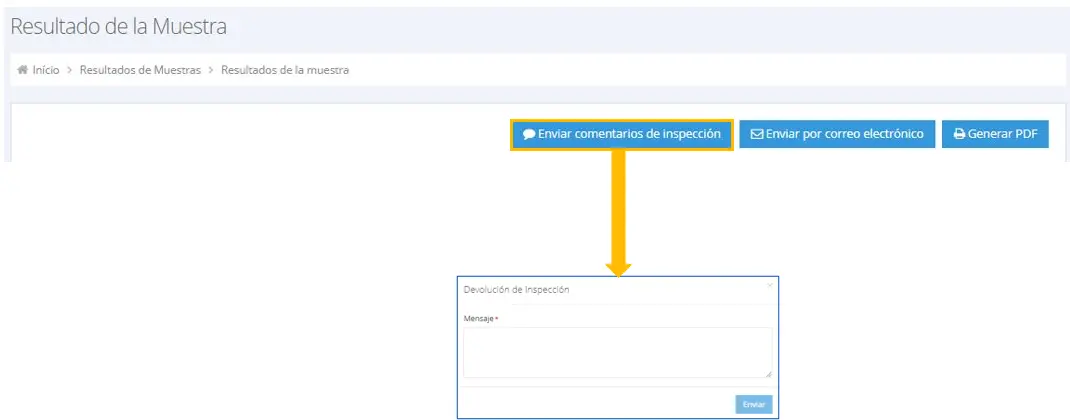Viewport: 1070px width, 420px height.
Task: Click the envelope email icon
Action: pyautogui.click(x=757, y=135)
